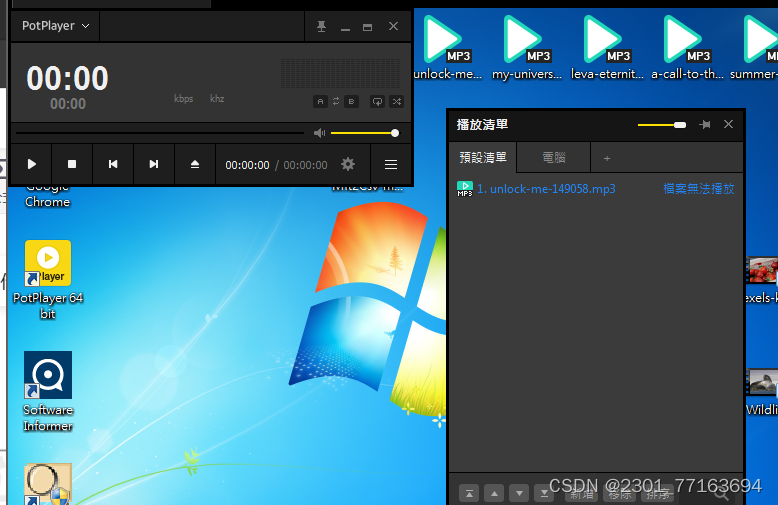The height and width of the screenshot is (505, 778).
Task: Click the 00:00:00 elapsed time display
Action: pyautogui.click(x=247, y=165)
